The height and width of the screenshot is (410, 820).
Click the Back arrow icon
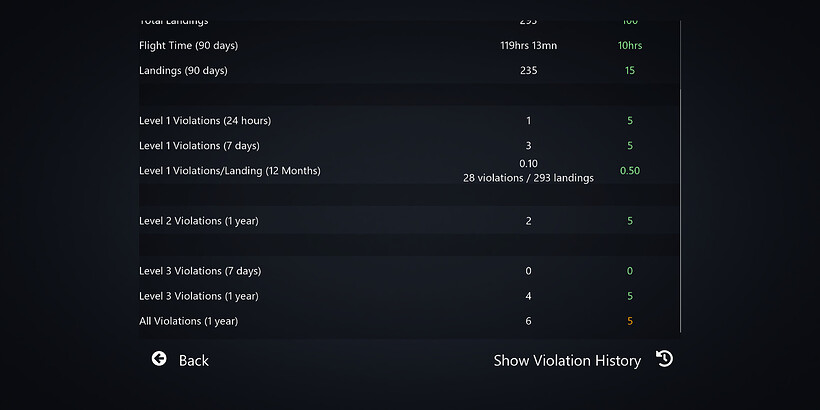coord(159,359)
